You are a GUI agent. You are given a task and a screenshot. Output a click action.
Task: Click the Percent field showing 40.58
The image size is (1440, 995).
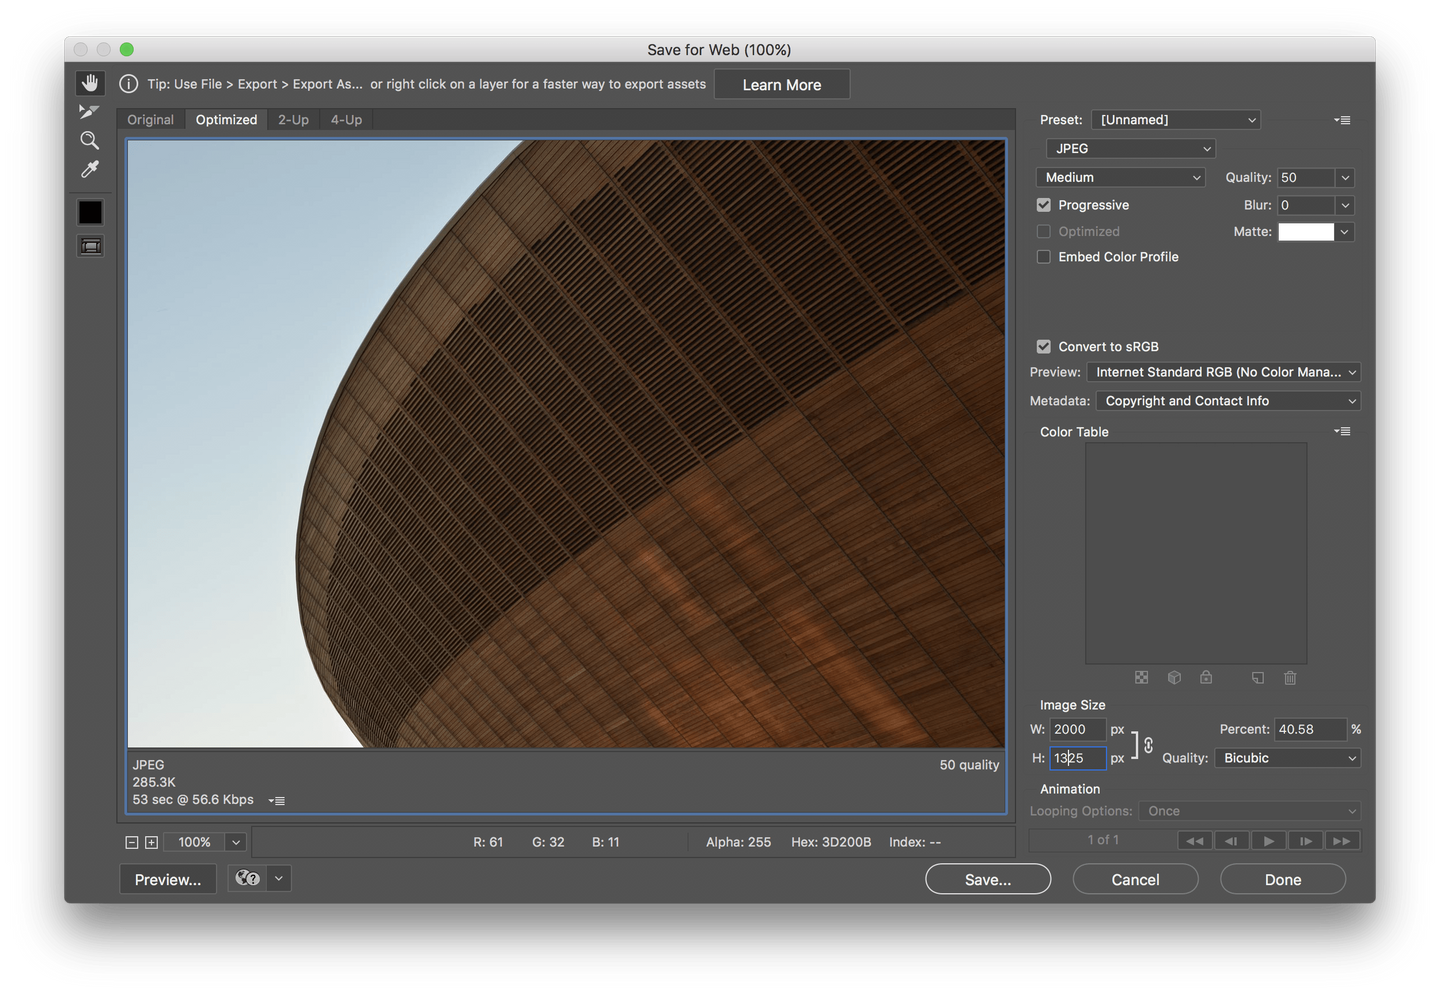point(1310,730)
